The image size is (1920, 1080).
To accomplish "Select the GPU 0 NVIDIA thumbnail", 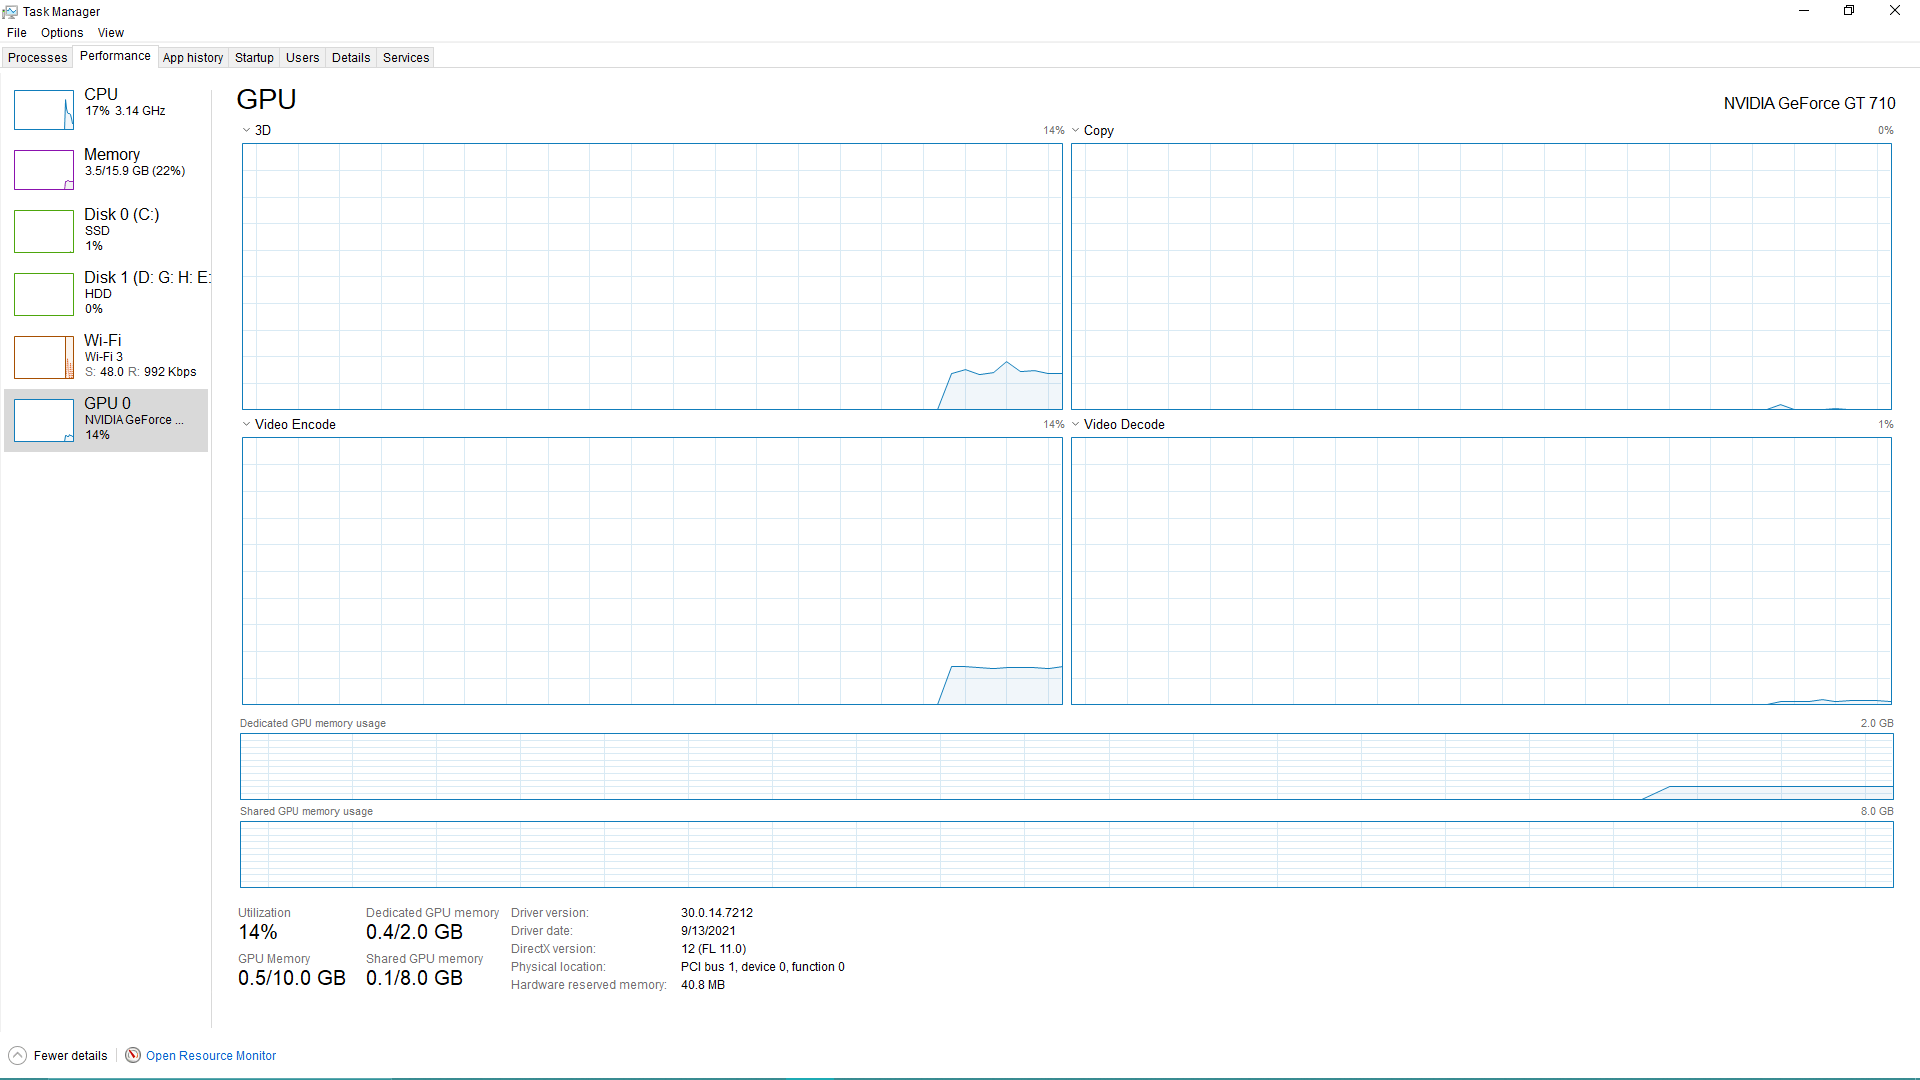I will coord(44,420).
